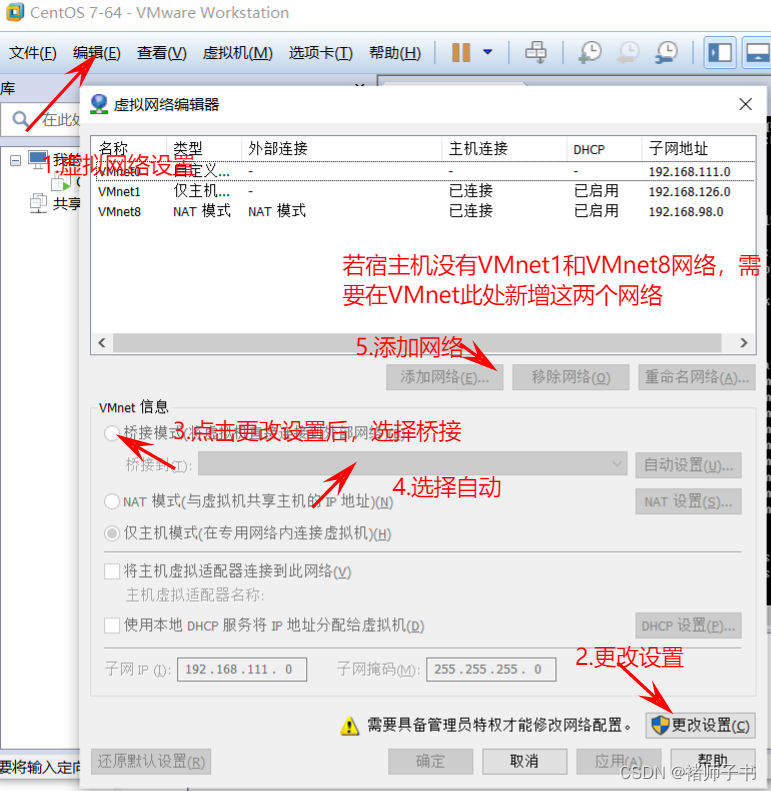
Task: Click the take snapshot icon
Action: click(x=590, y=52)
